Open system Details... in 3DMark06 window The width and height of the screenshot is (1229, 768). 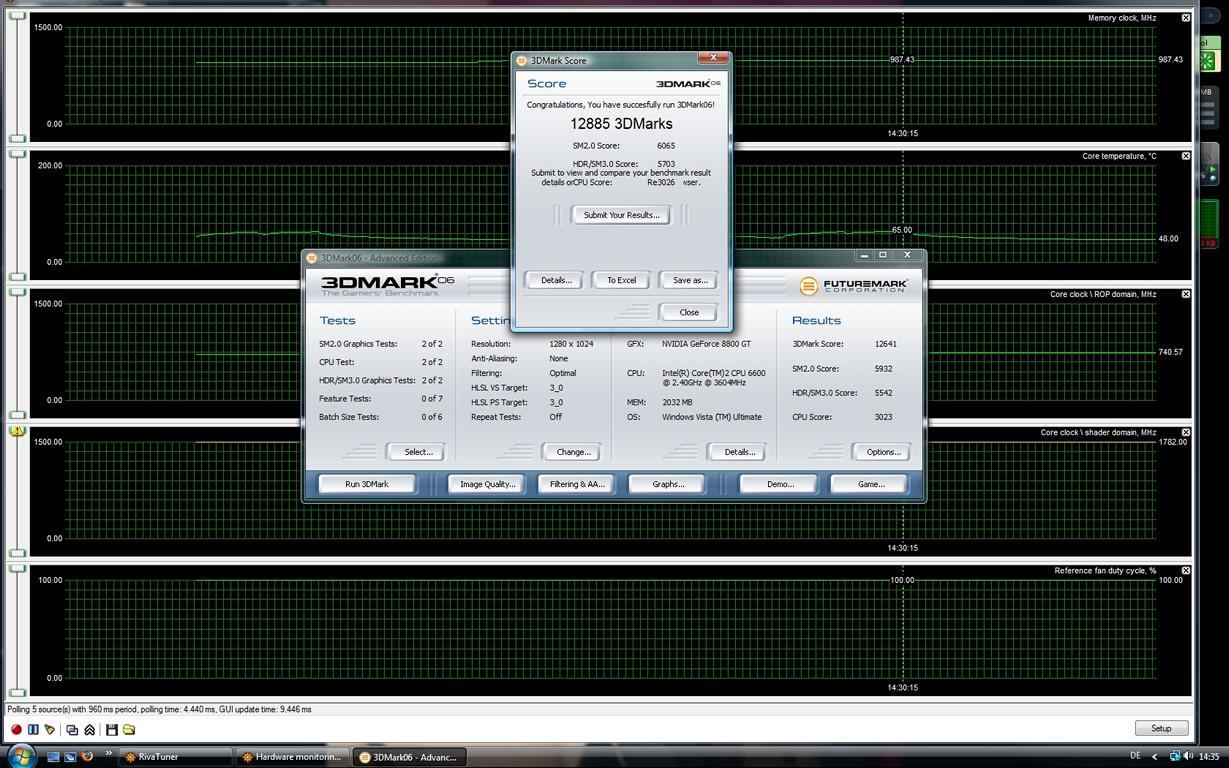pyautogui.click(x=739, y=452)
